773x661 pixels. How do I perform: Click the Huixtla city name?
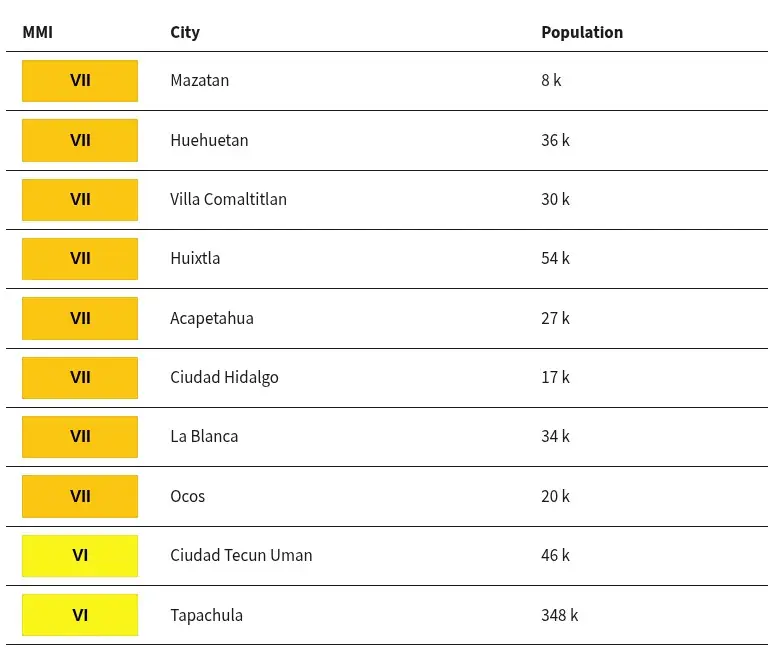pos(195,258)
